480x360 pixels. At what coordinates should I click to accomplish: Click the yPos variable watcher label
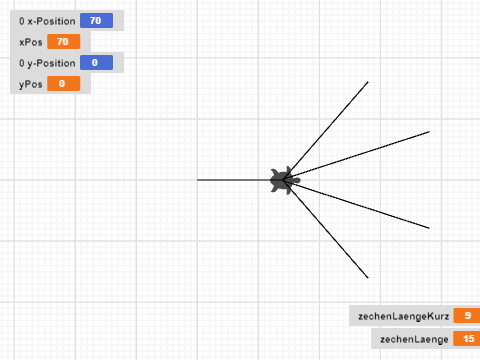point(31,84)
